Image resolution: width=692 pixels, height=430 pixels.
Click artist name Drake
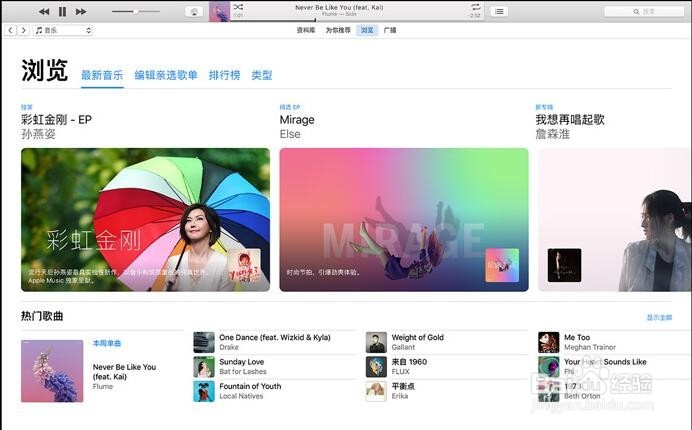(229, 347)
